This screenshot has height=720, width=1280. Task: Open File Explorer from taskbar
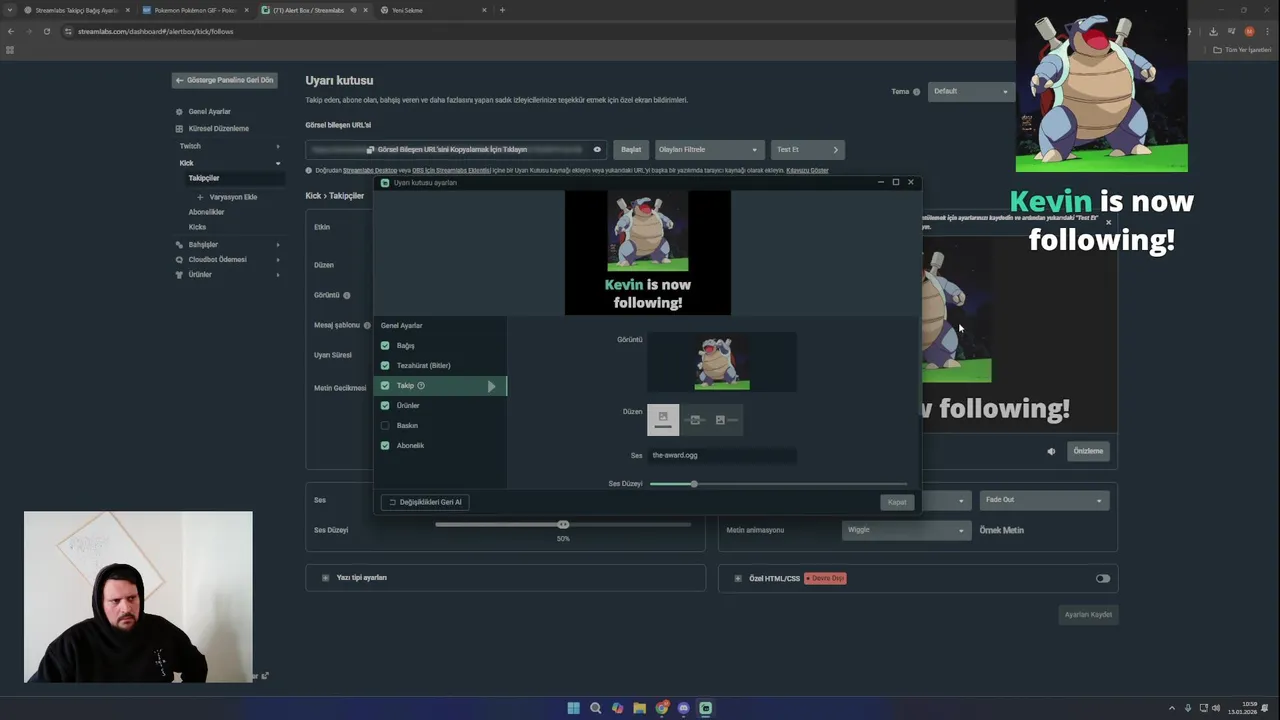click(x=639, y=708)
